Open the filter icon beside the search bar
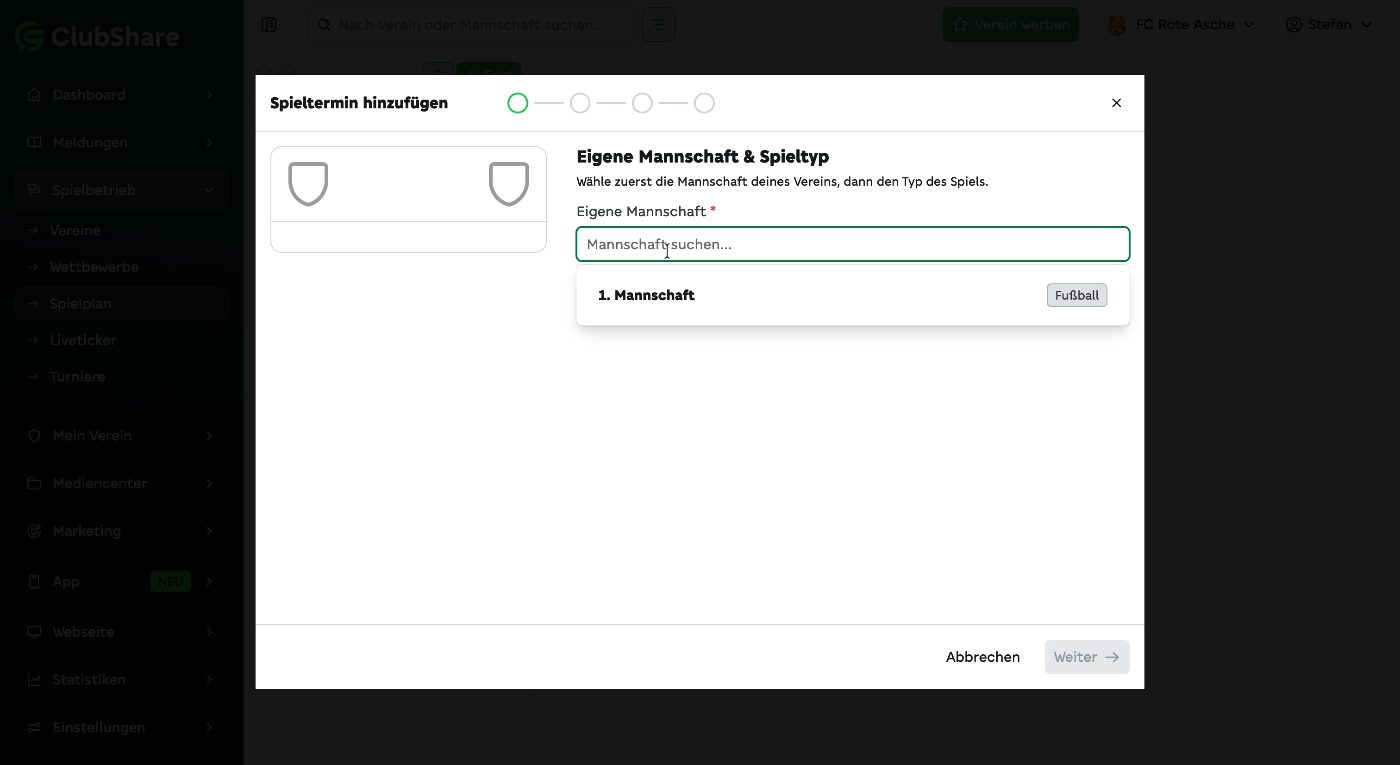The image size is (1400, 765). [659, 24]
